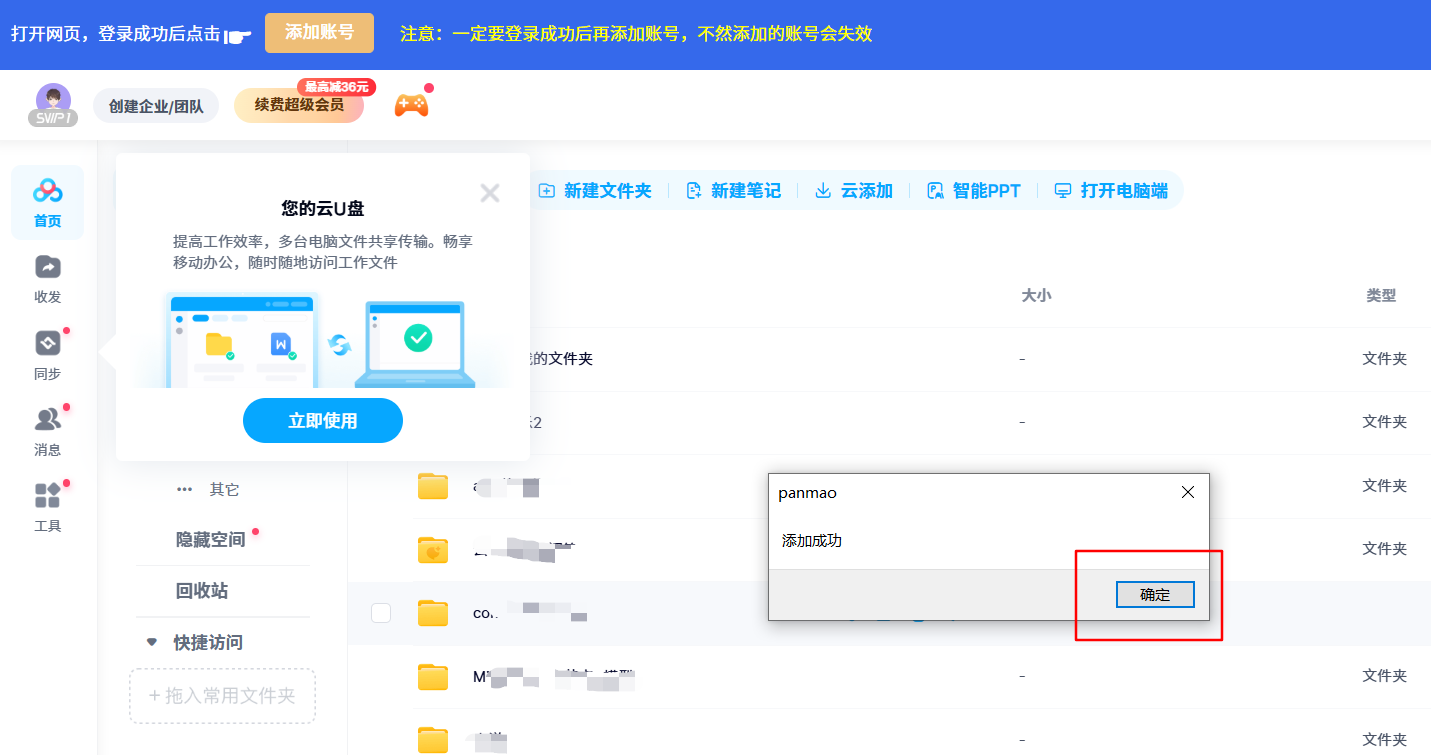The height and width of the screenshot is (755, 1431).
Task: Click 新建笔记 in the toolbar
Action: (733, 190)
